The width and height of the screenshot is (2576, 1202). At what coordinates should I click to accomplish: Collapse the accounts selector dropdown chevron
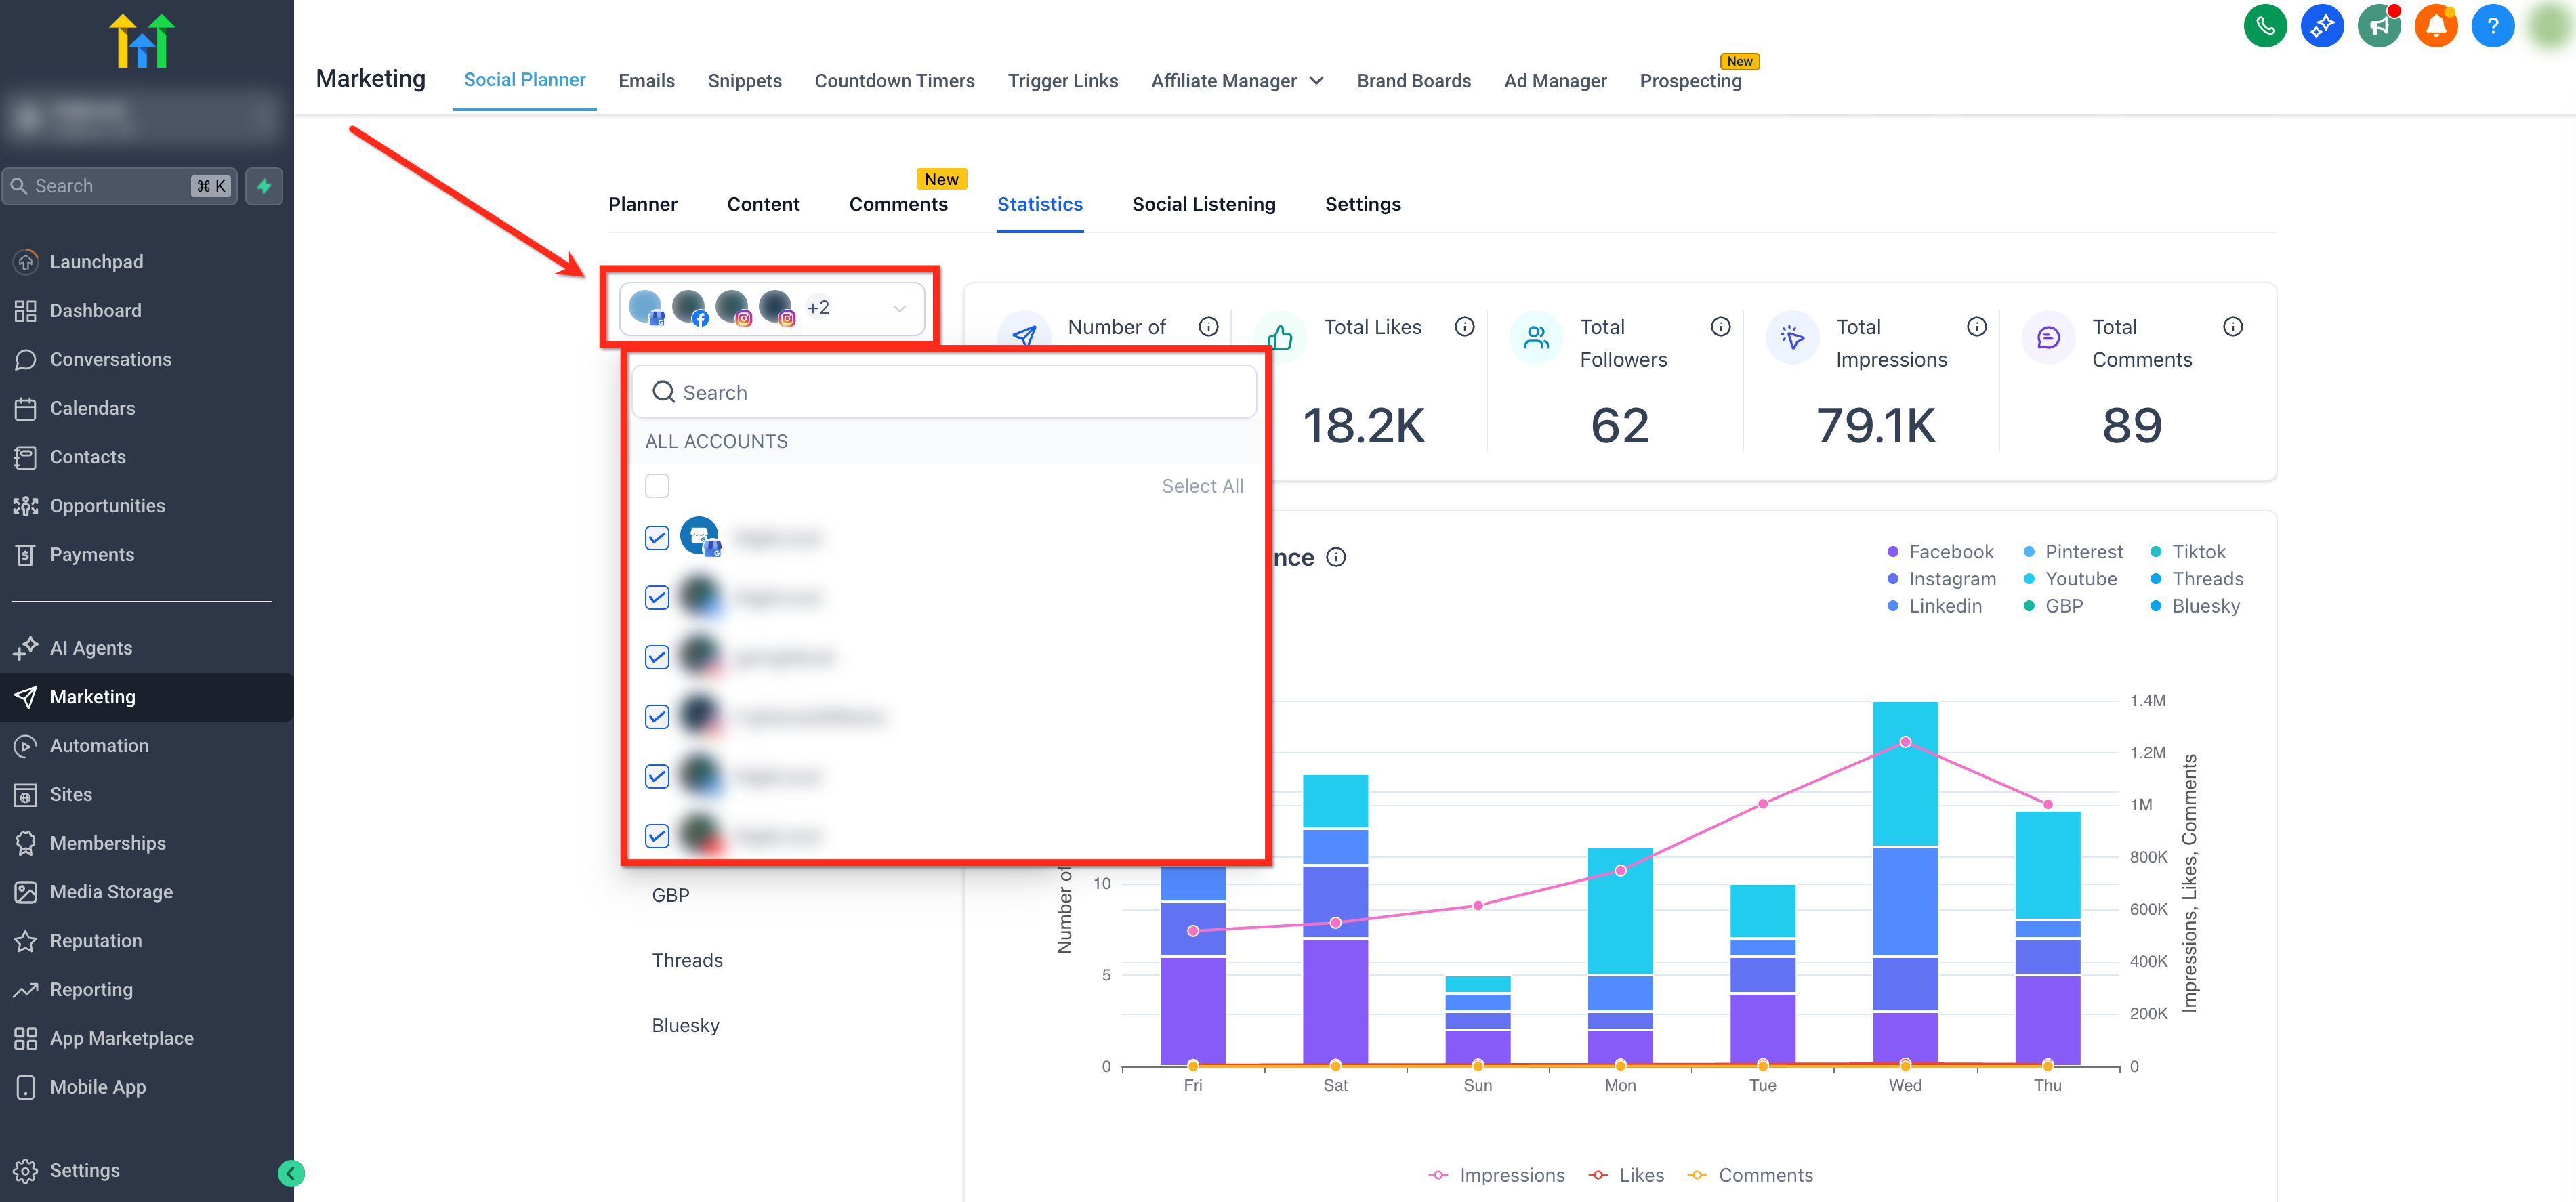point(899,308)
